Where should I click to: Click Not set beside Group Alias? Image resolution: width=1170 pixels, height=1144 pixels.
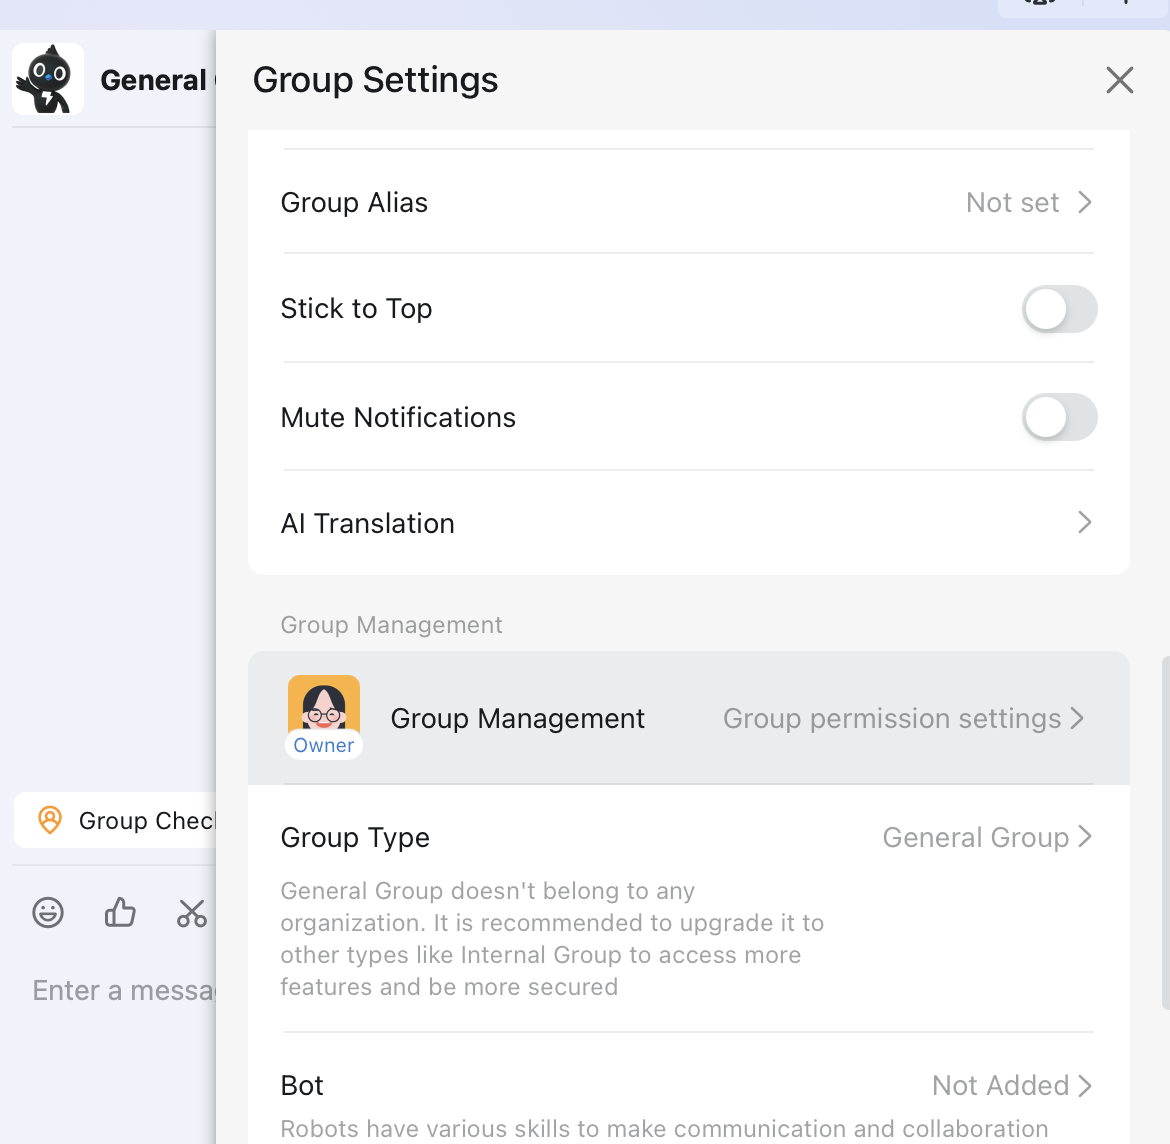point(1012,202)
